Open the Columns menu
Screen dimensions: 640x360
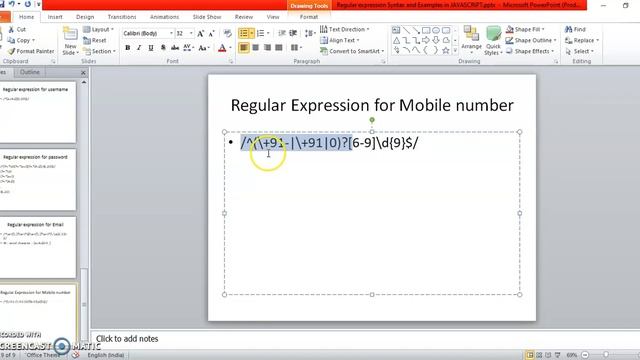coord(296,48)
